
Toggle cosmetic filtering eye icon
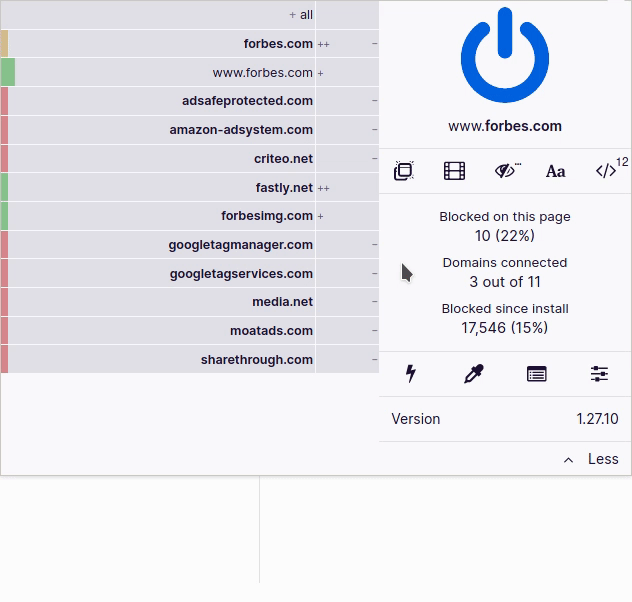(507, 171)
